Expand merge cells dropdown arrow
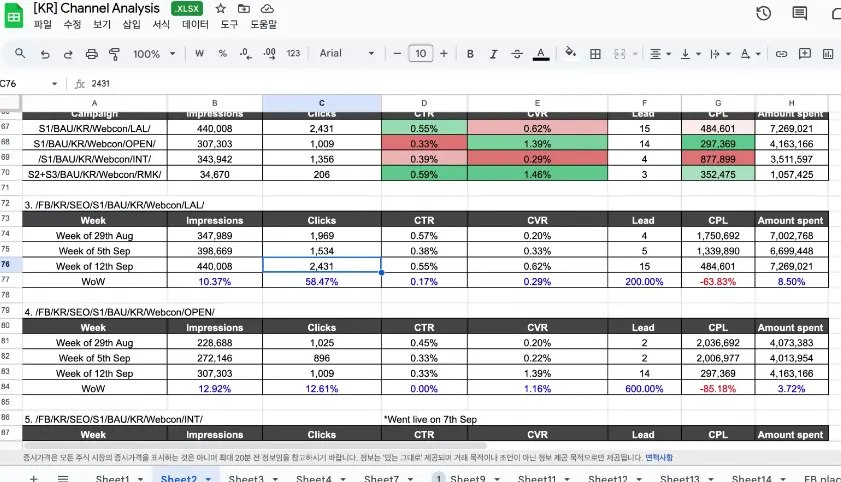Image resolution: width=841 pixels, height=482 pixels. click(x=635, y=54)
